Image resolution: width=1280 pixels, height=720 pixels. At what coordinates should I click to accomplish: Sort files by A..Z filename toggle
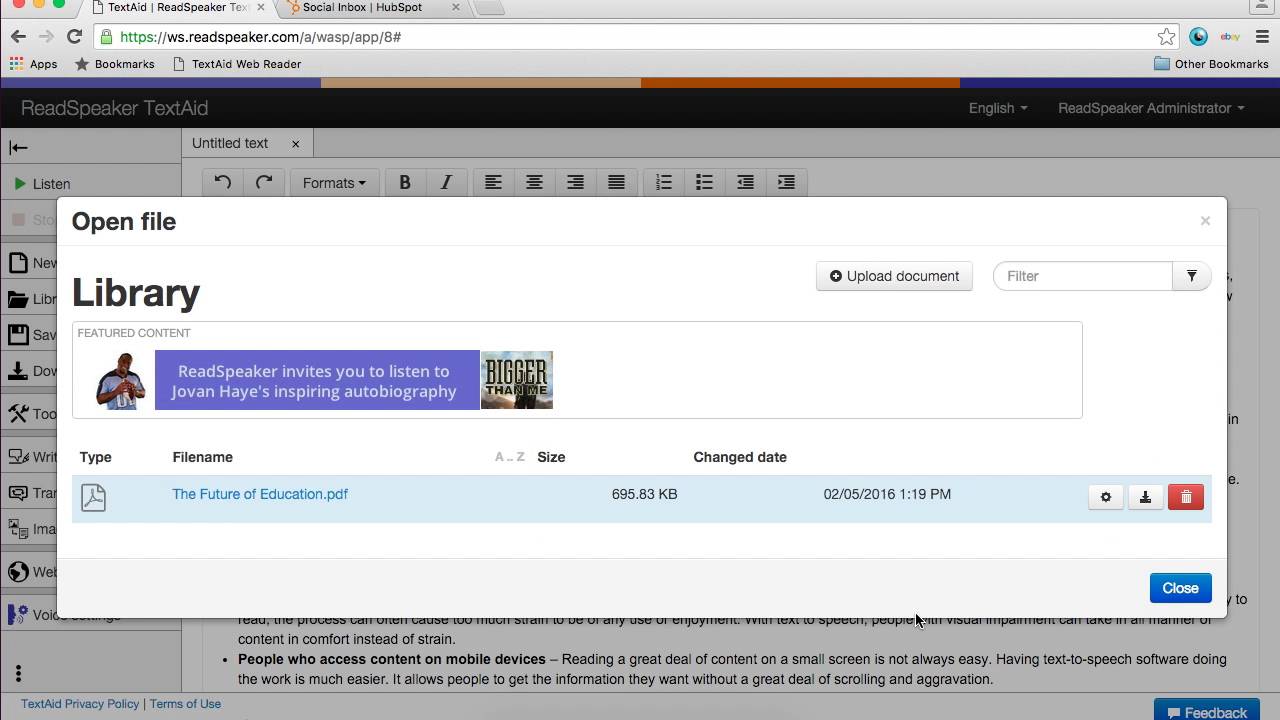coord(510,457)
